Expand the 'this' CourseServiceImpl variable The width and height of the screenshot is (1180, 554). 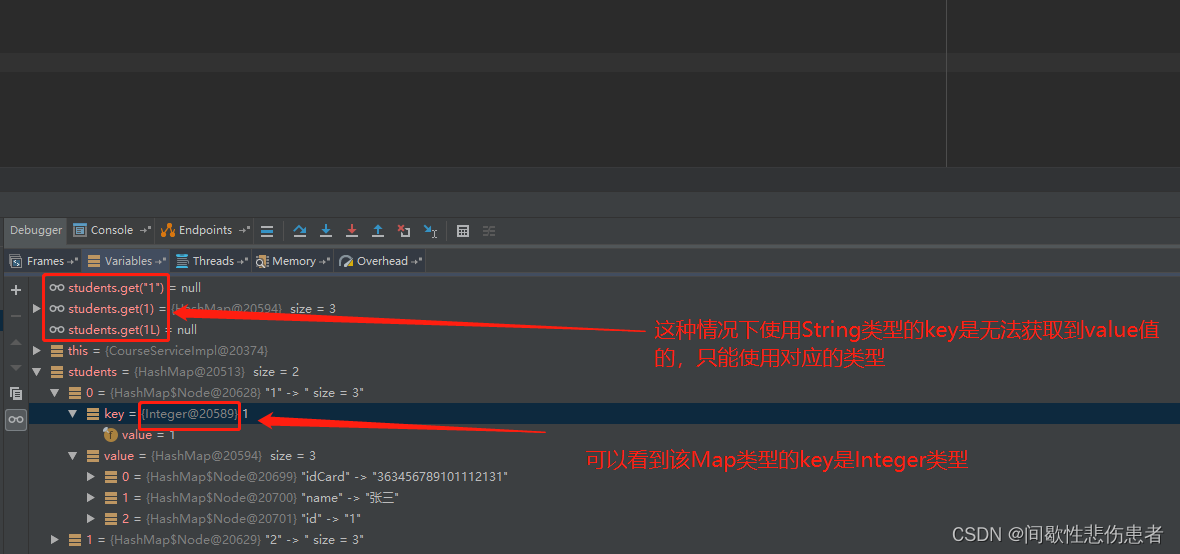click(37, 351)
